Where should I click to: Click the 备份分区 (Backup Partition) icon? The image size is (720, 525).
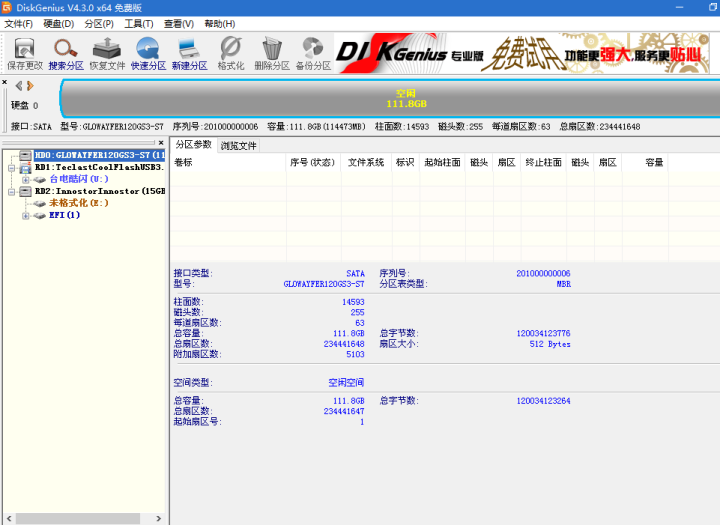tap(312, 52)
